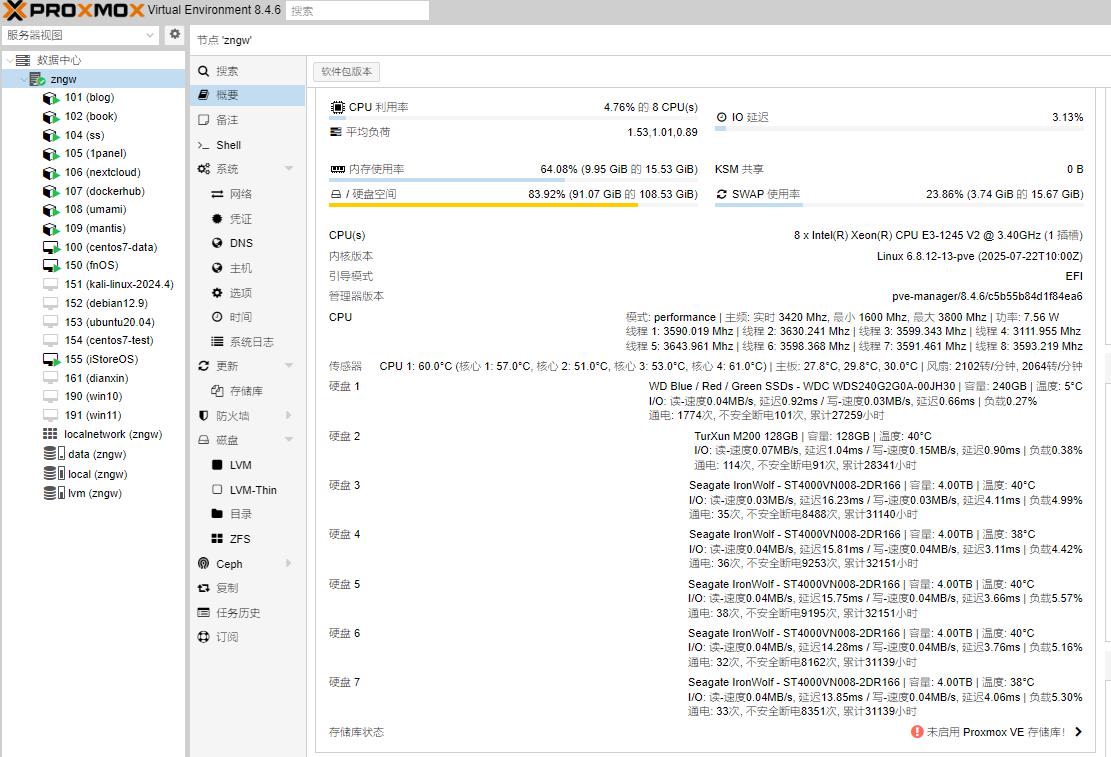Click the 软件包版本 button
This screenshot has height=757, width=1111.
346,72
